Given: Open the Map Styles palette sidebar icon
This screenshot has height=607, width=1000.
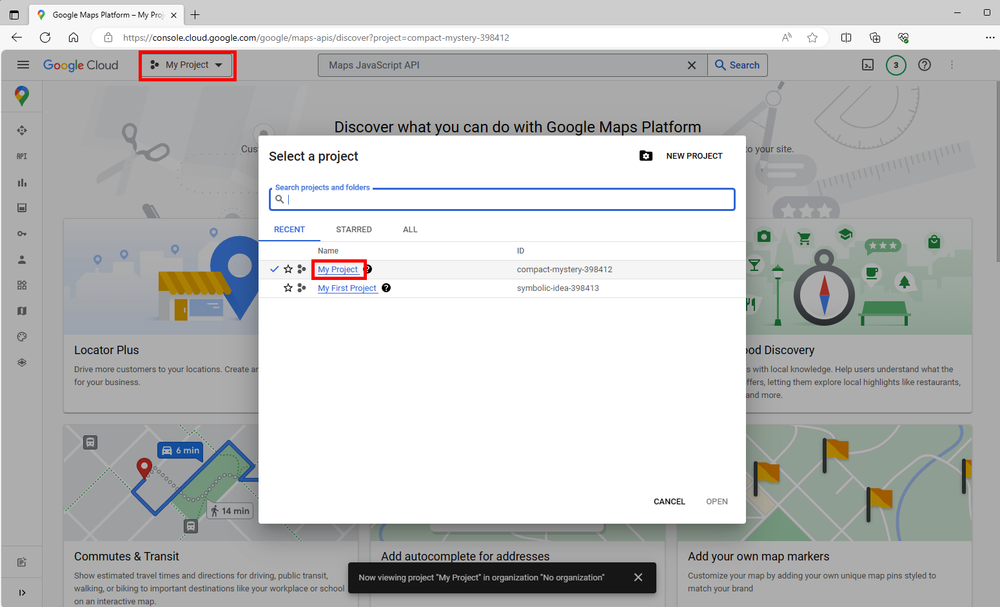Looking at the screenshot, I should (x=22, y=337).
